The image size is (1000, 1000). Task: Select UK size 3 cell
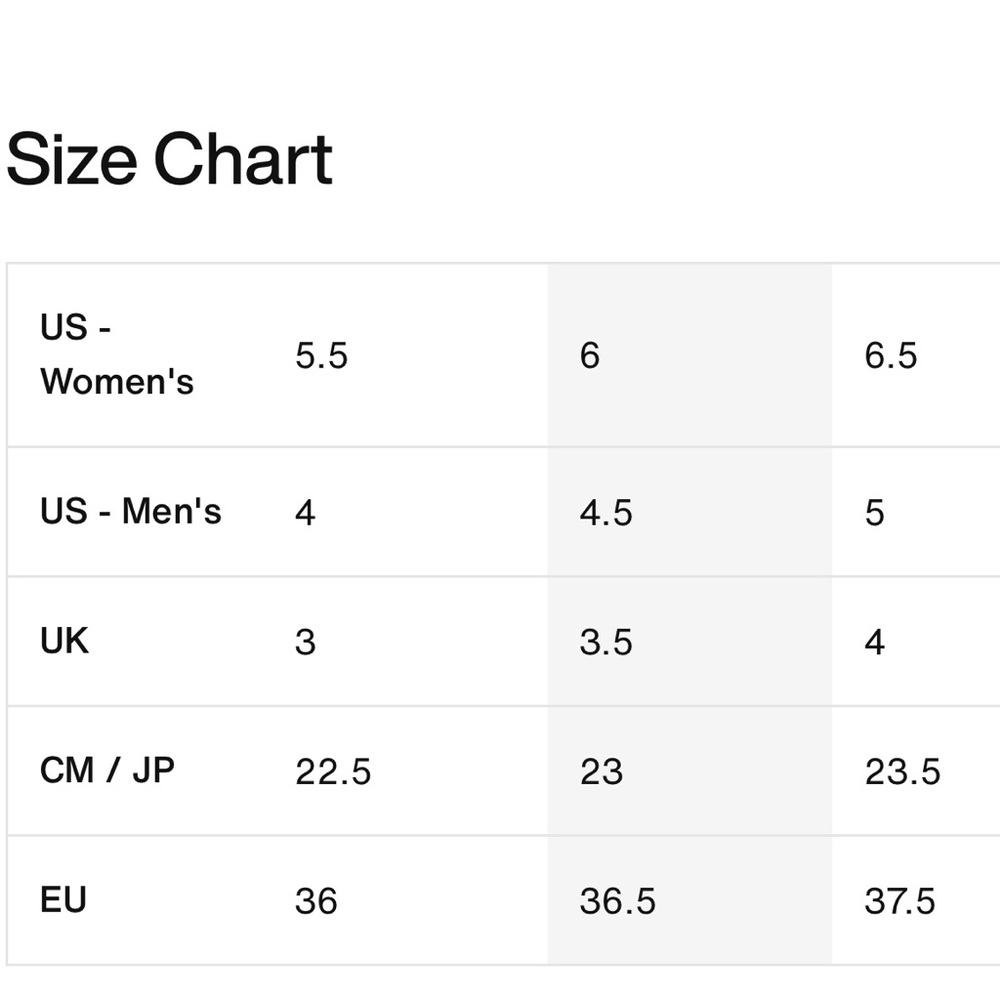click(x=305, y=642)
